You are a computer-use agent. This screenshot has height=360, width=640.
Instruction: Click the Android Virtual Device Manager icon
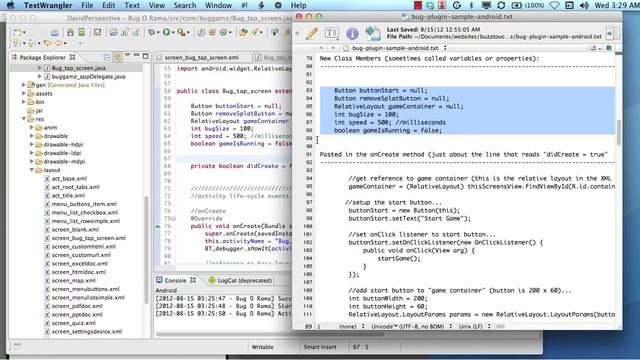click(x=82, y=32)
